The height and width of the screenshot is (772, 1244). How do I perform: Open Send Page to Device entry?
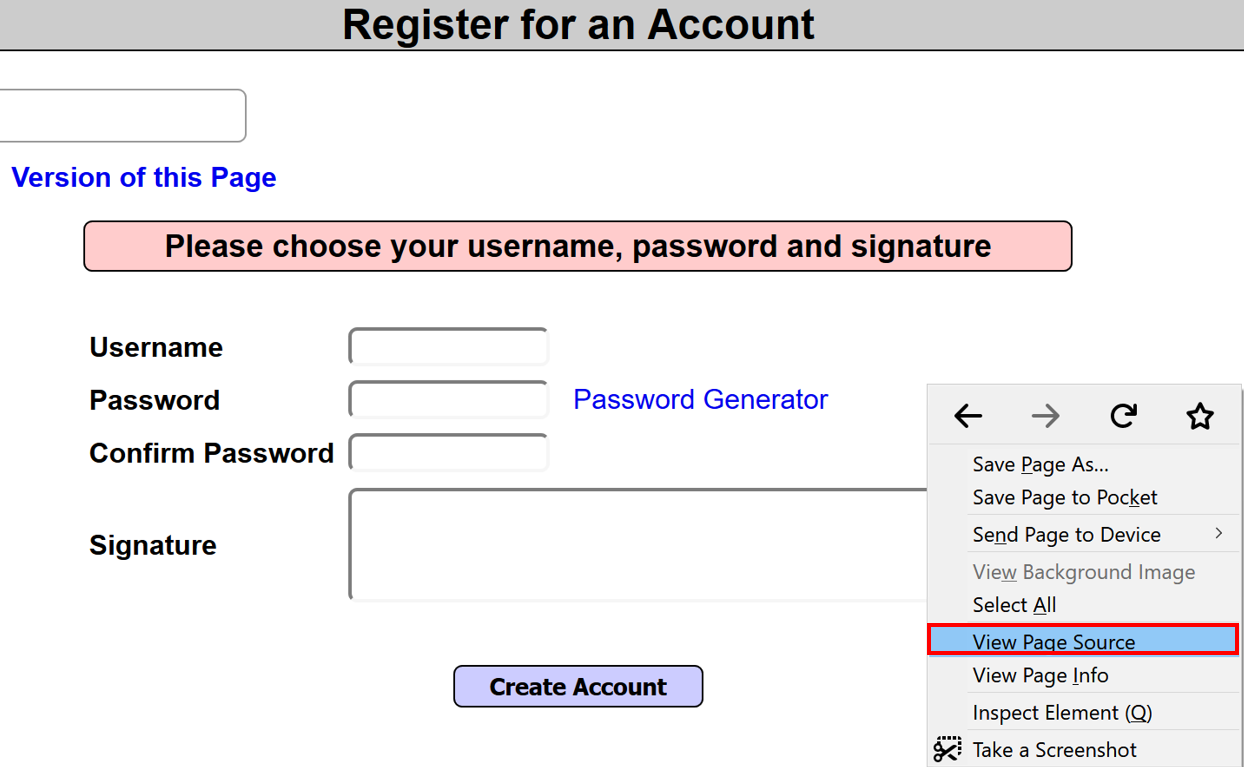point(1066,535)
